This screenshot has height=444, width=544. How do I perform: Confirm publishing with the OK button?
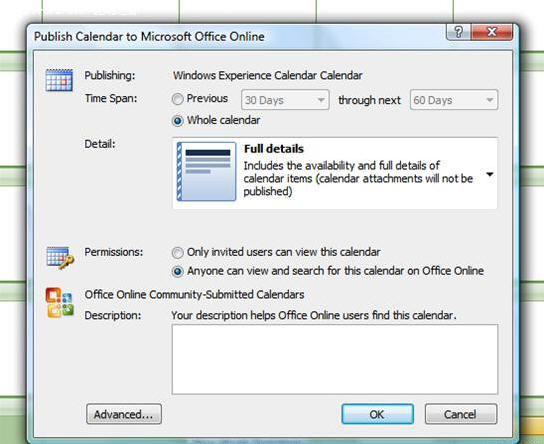[x=377, y=414]
